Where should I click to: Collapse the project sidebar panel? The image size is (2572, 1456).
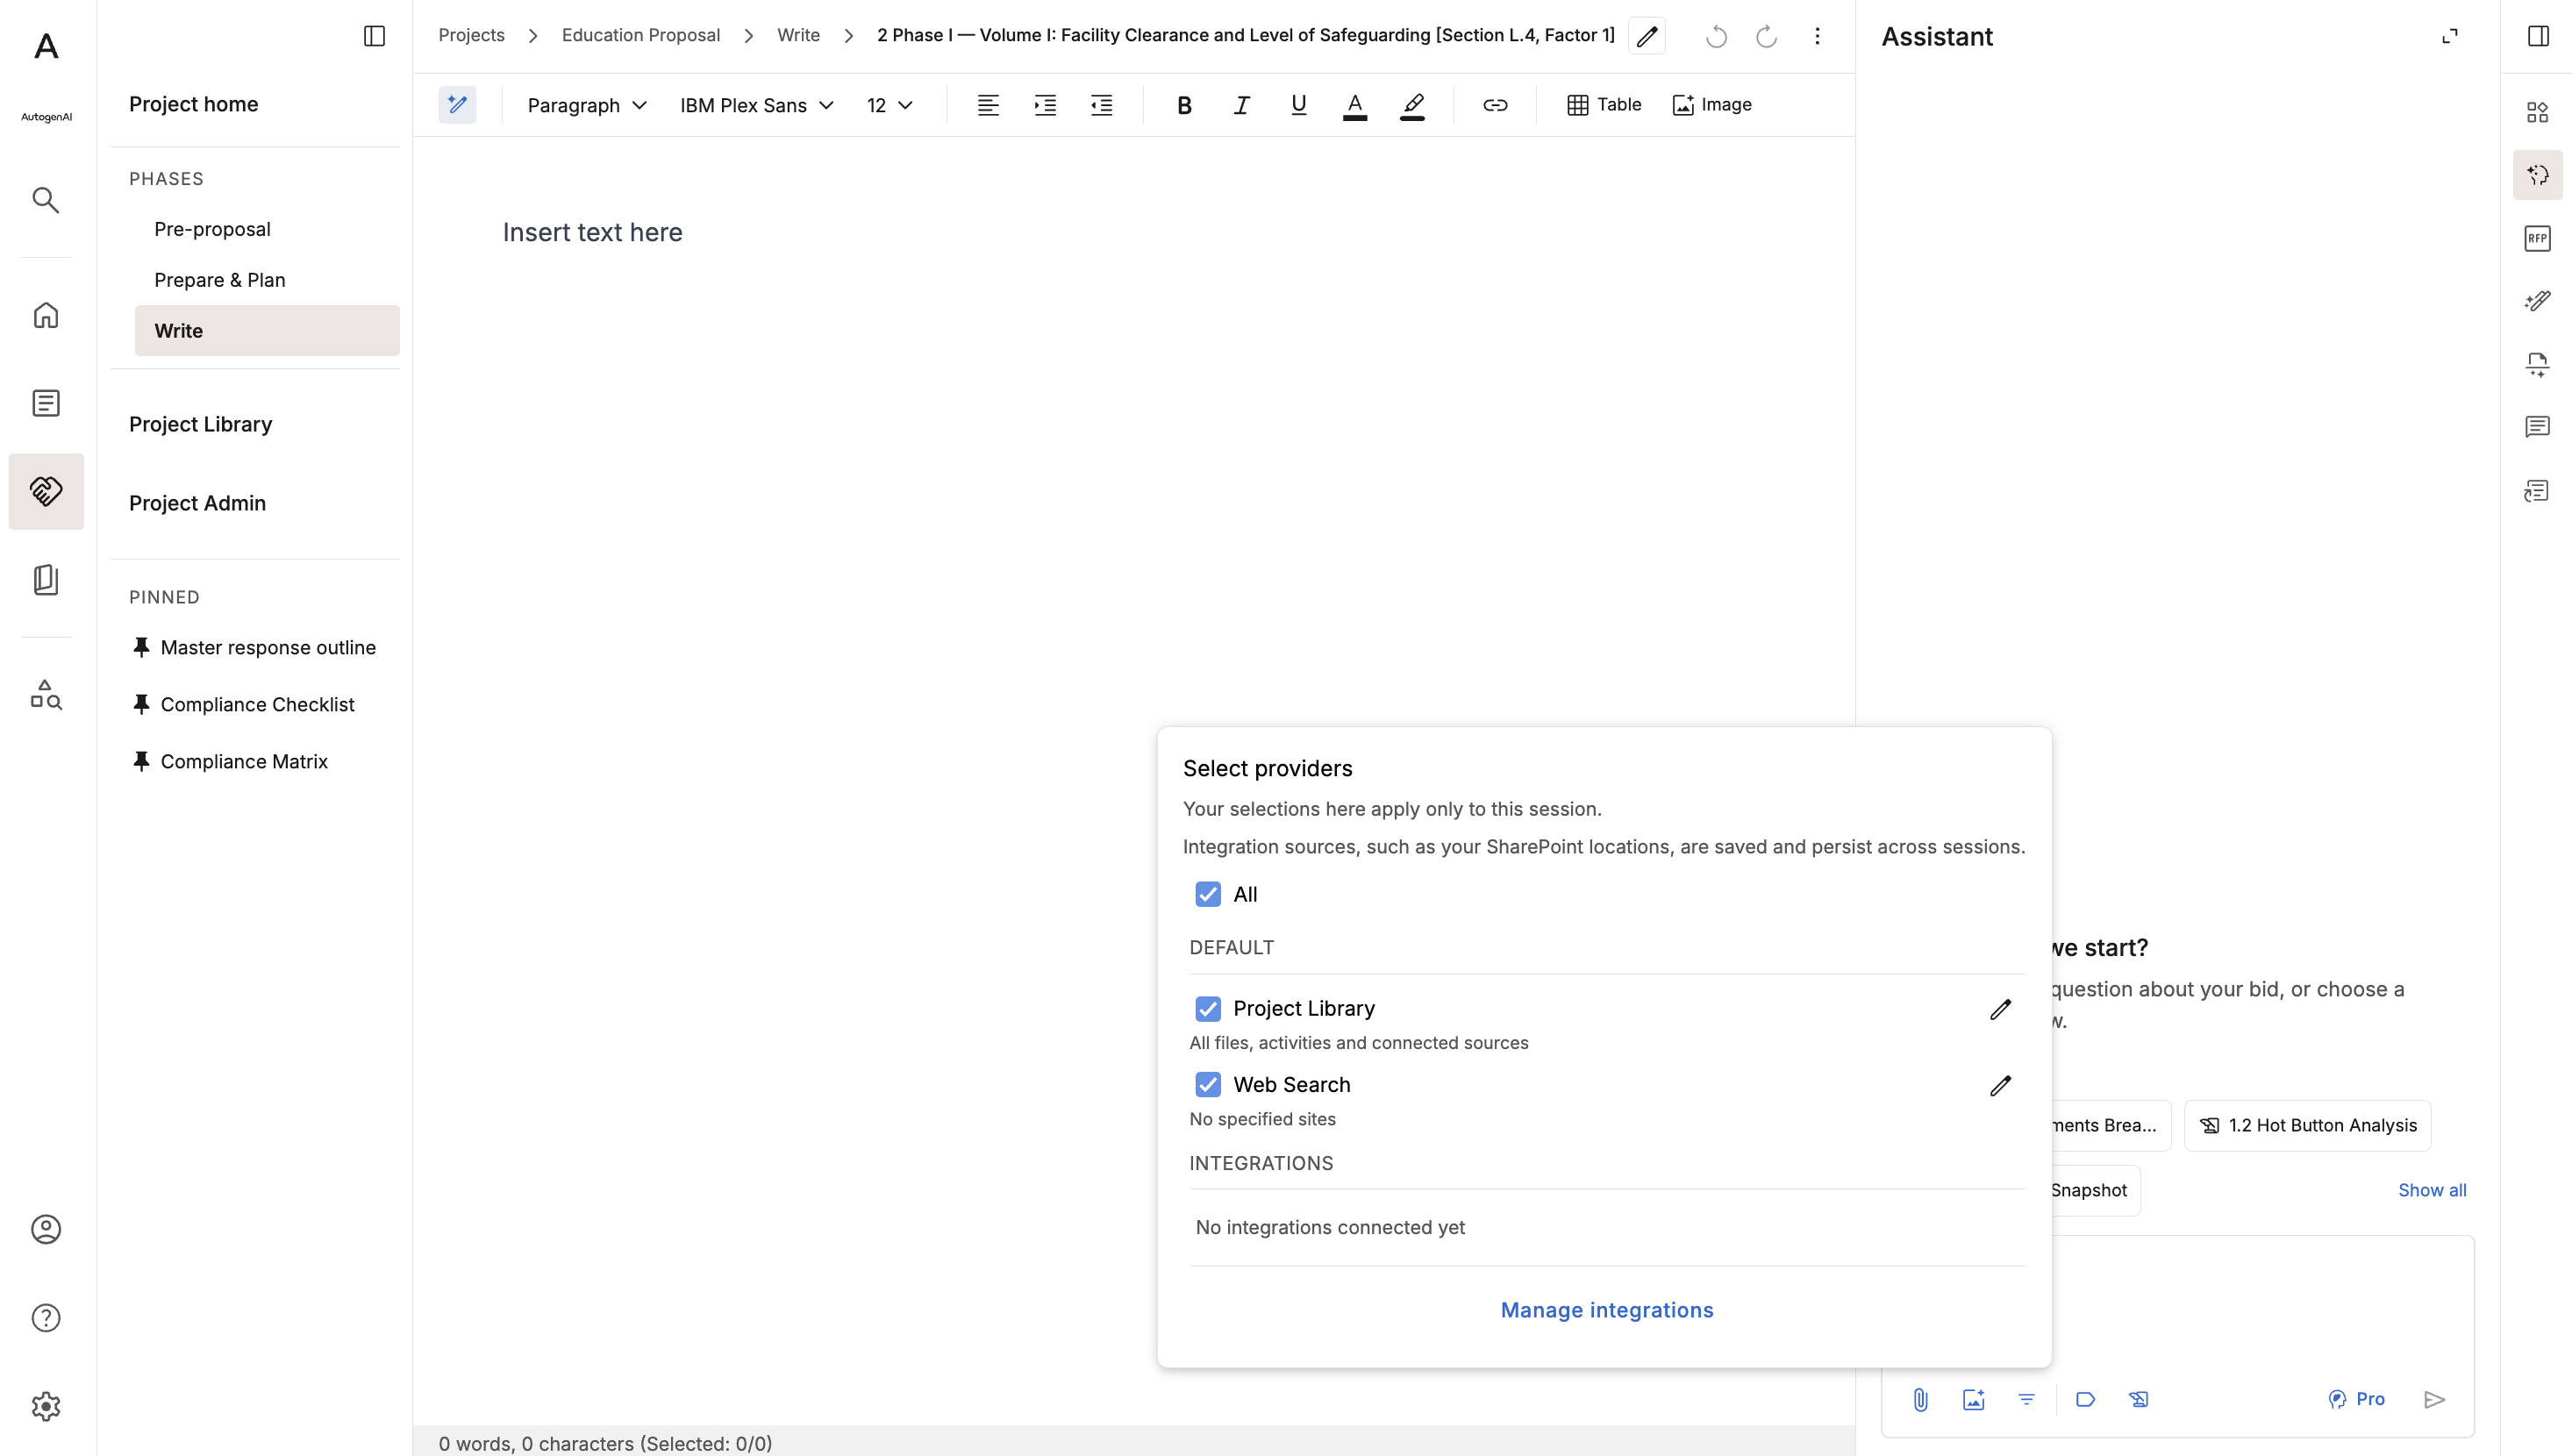pyautogui.click(x=374, y=36)
